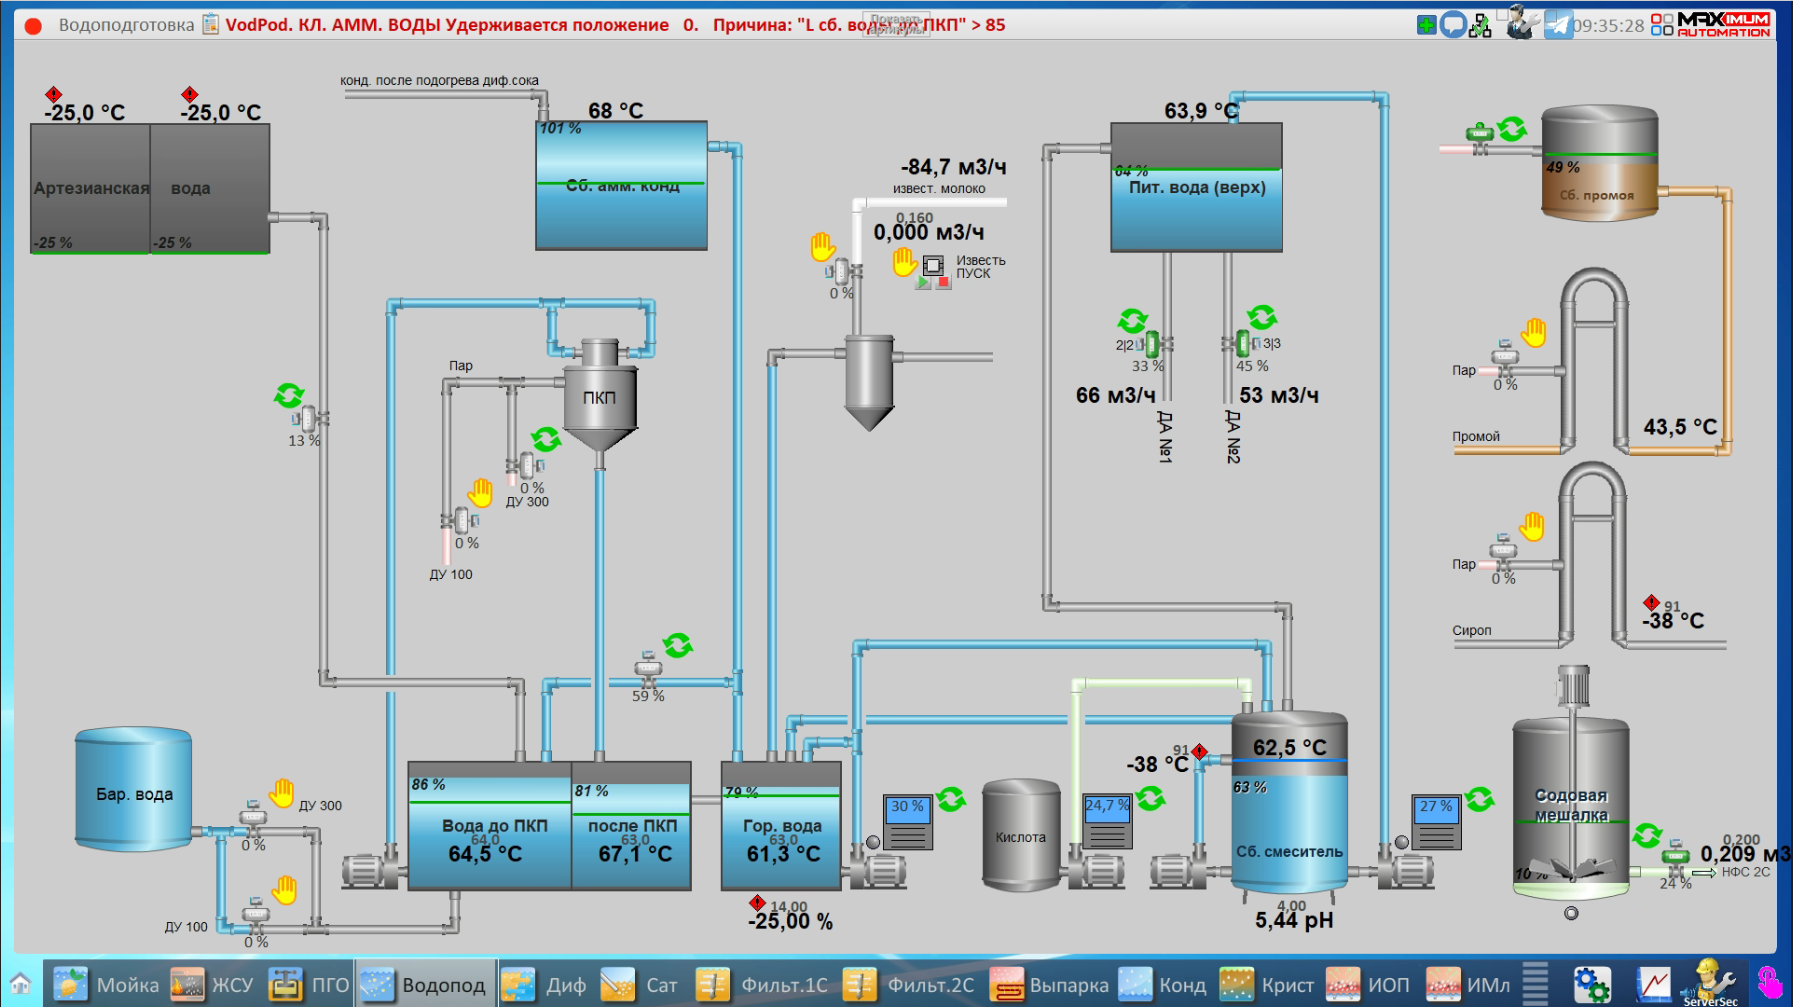Toggle manual mode hand on ДУ 300 steam valve
1793x1007 pixels.
point(481,492)
